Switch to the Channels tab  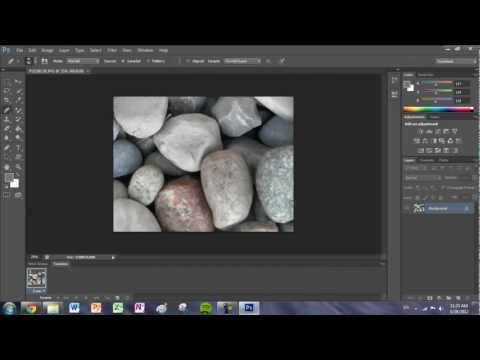[427, 160]
